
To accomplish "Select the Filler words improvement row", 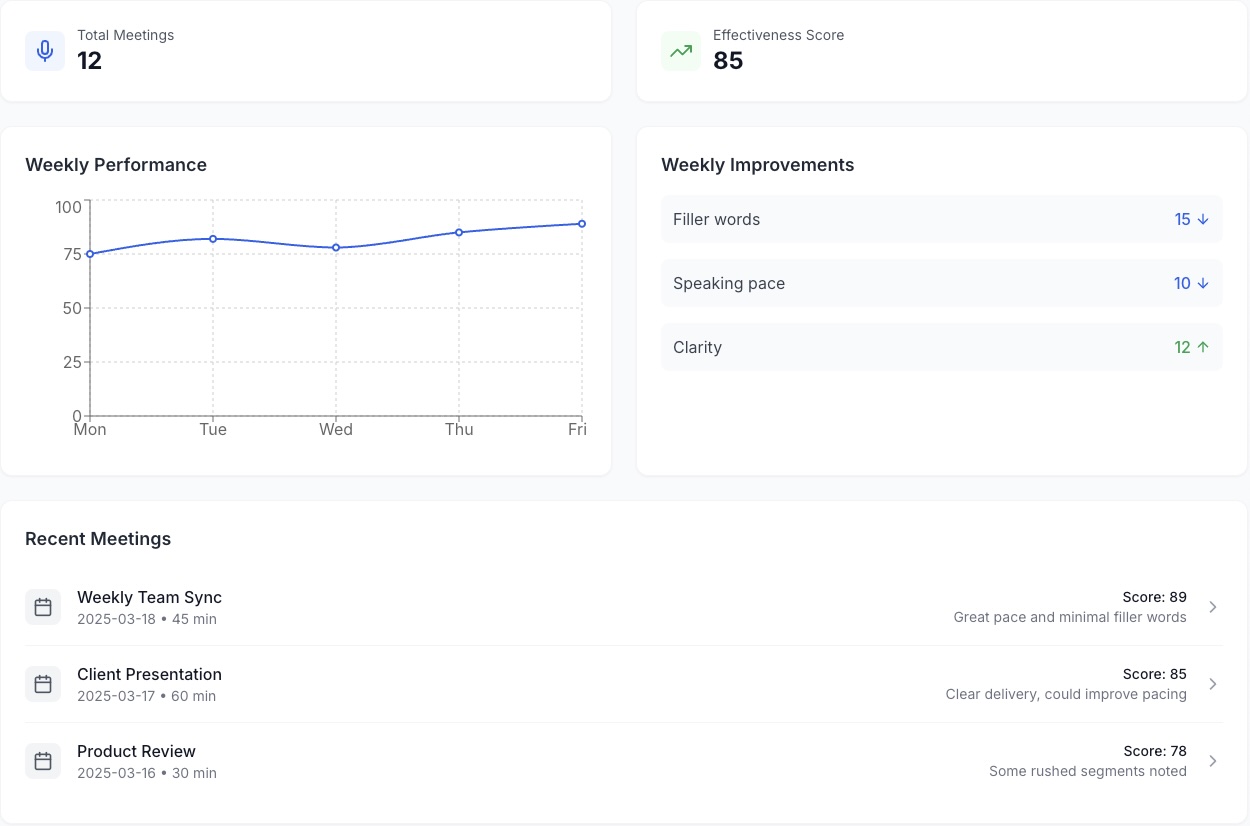I will pyautogui.click(x=941, y=219).
